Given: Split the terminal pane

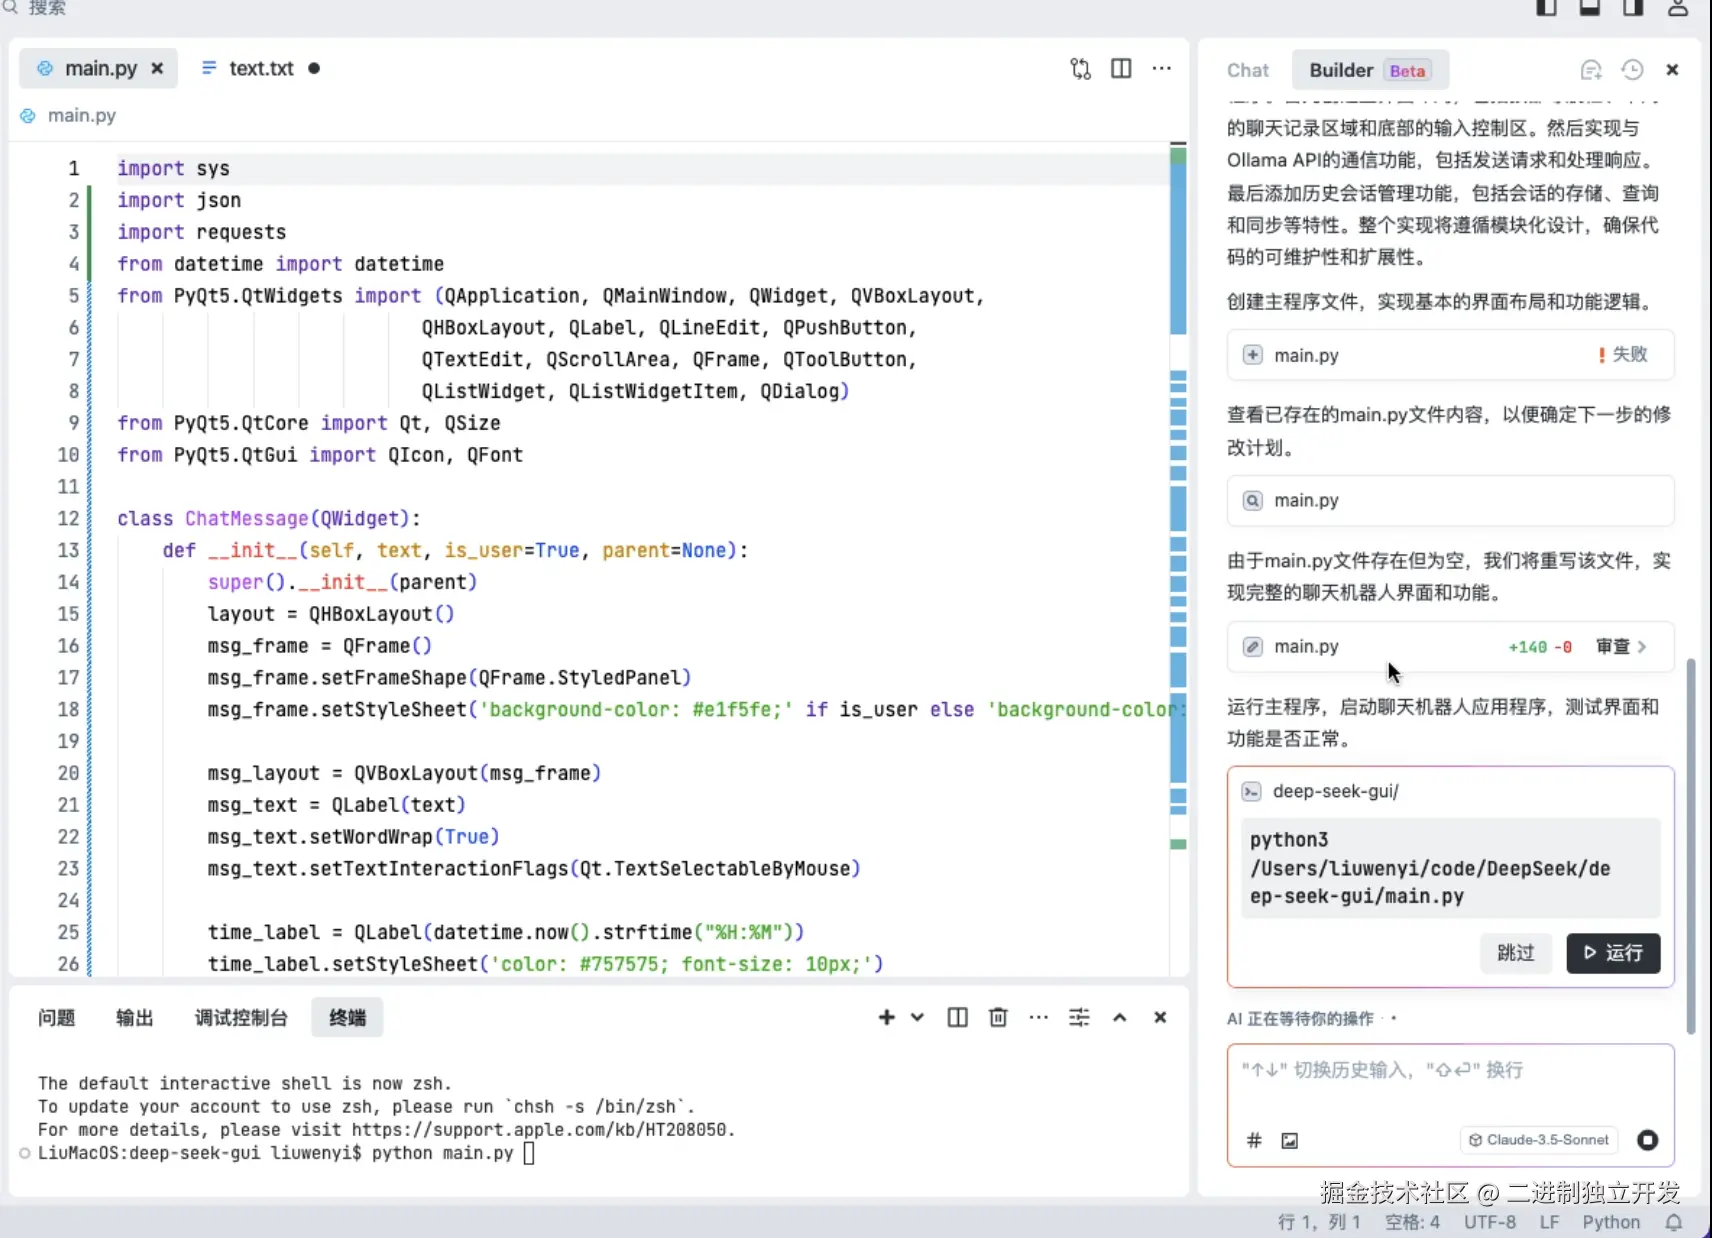Looking at the screenshot, I should coord(957,1018).
